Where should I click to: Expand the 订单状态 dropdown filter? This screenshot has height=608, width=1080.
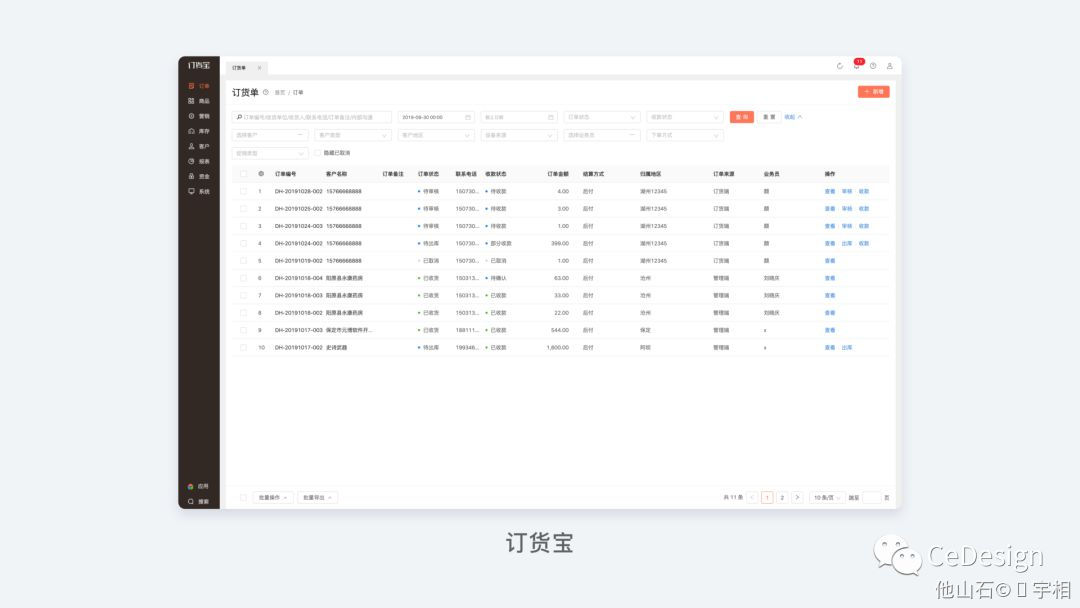pyautogui.click(x=601, y=117)
